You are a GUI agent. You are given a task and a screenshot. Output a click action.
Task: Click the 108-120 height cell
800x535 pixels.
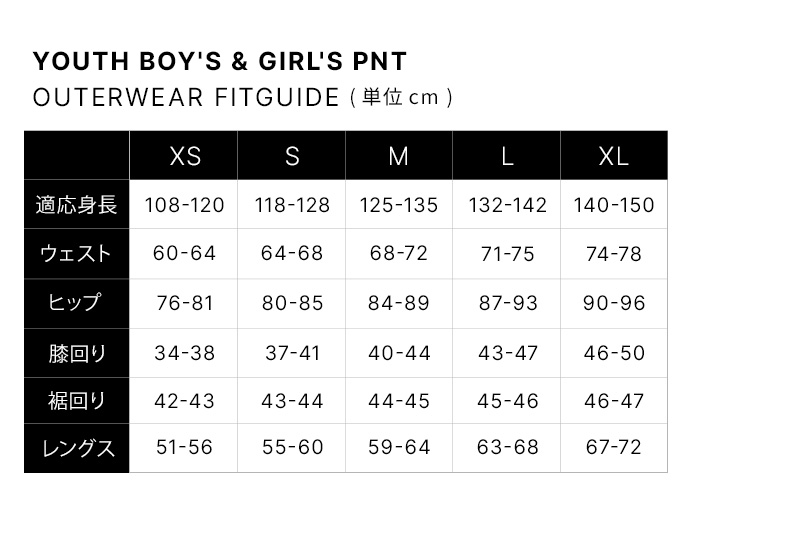pyautogui.click(x=185, y=205)
